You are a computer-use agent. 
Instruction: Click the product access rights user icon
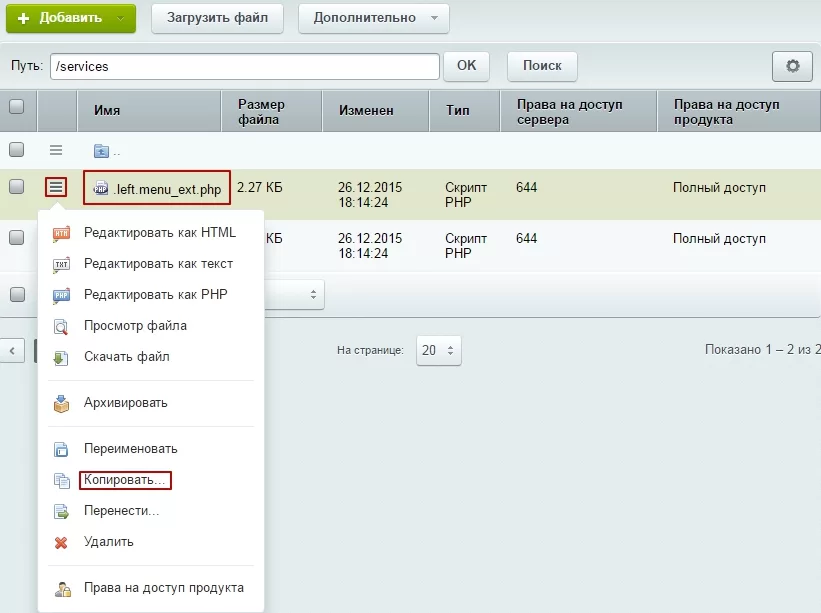tap(62, 588)
